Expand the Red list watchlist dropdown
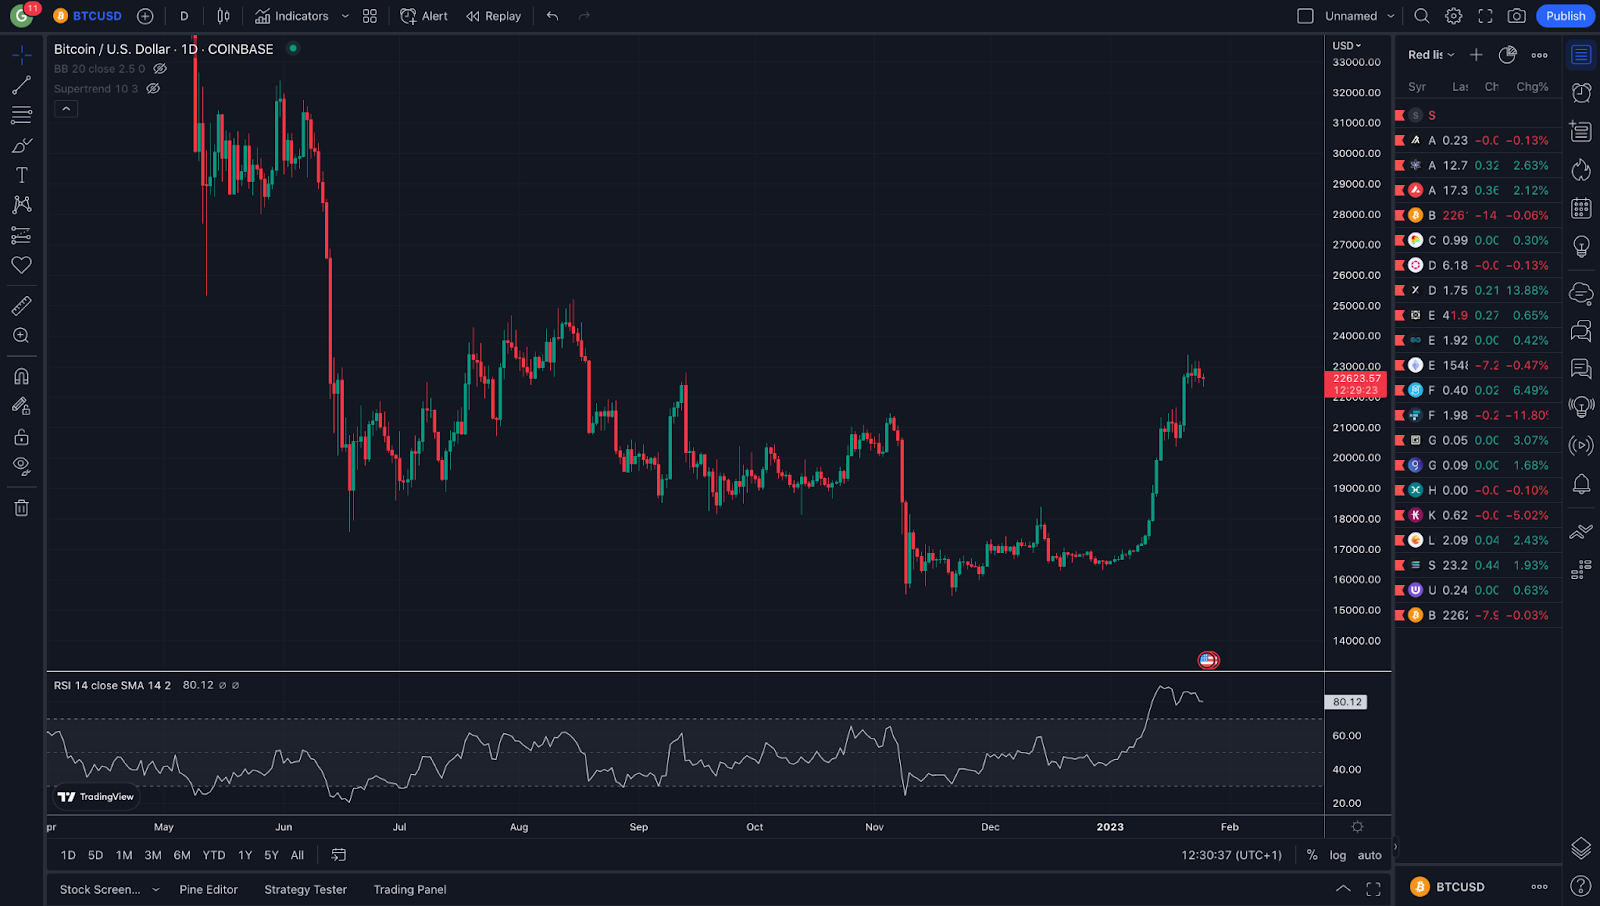Screen dimensions: 1600x906 tap(1431, 55)
